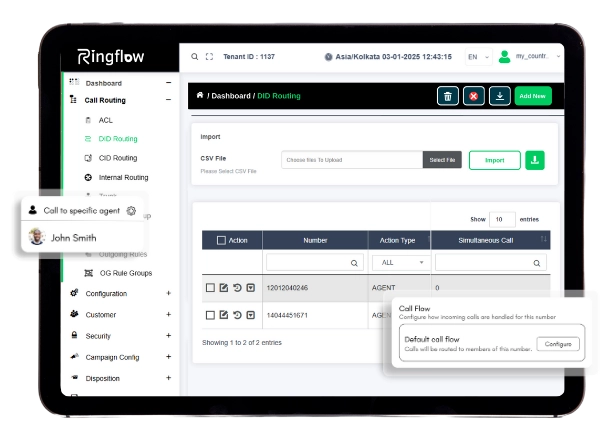Click the search icon in Number filter

click(354, 263)
